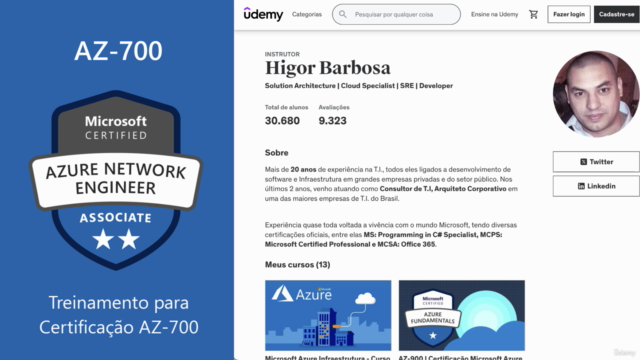The image size is (640, 360).
Task: Click the Azure Network Engineer badge
Action: tap(116, 180)
